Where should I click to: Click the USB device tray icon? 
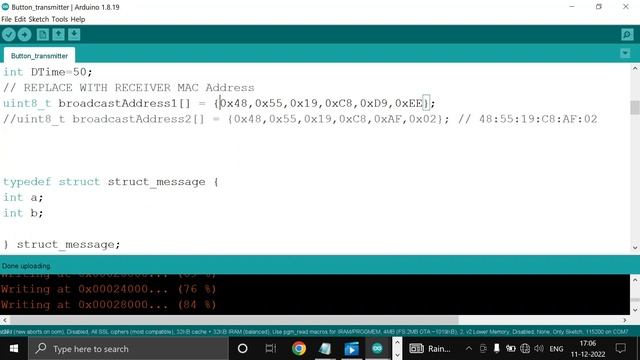496,349
